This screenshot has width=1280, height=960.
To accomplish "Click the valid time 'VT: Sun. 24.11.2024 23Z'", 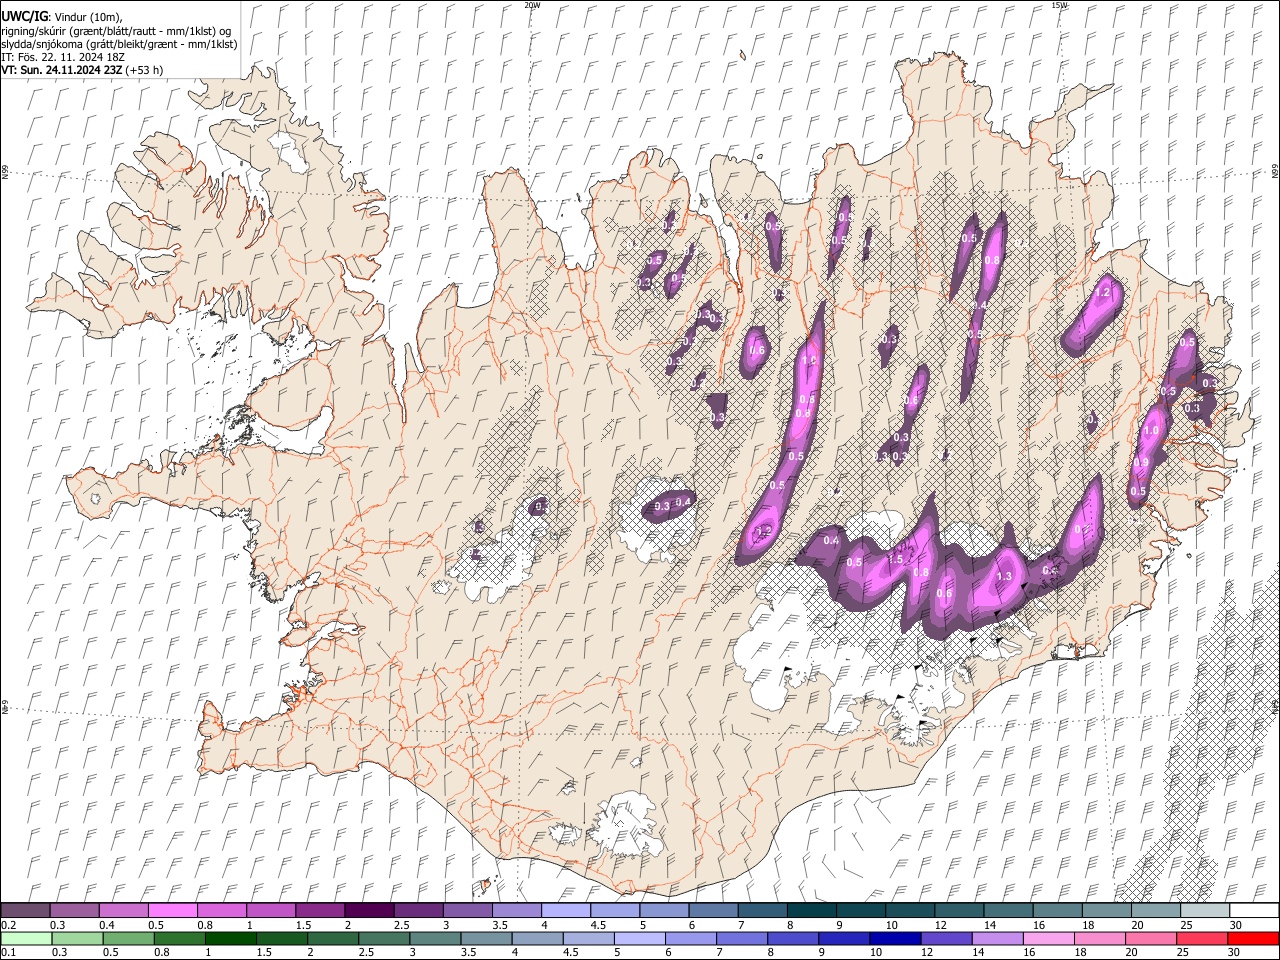I will [x=61, y=70].
